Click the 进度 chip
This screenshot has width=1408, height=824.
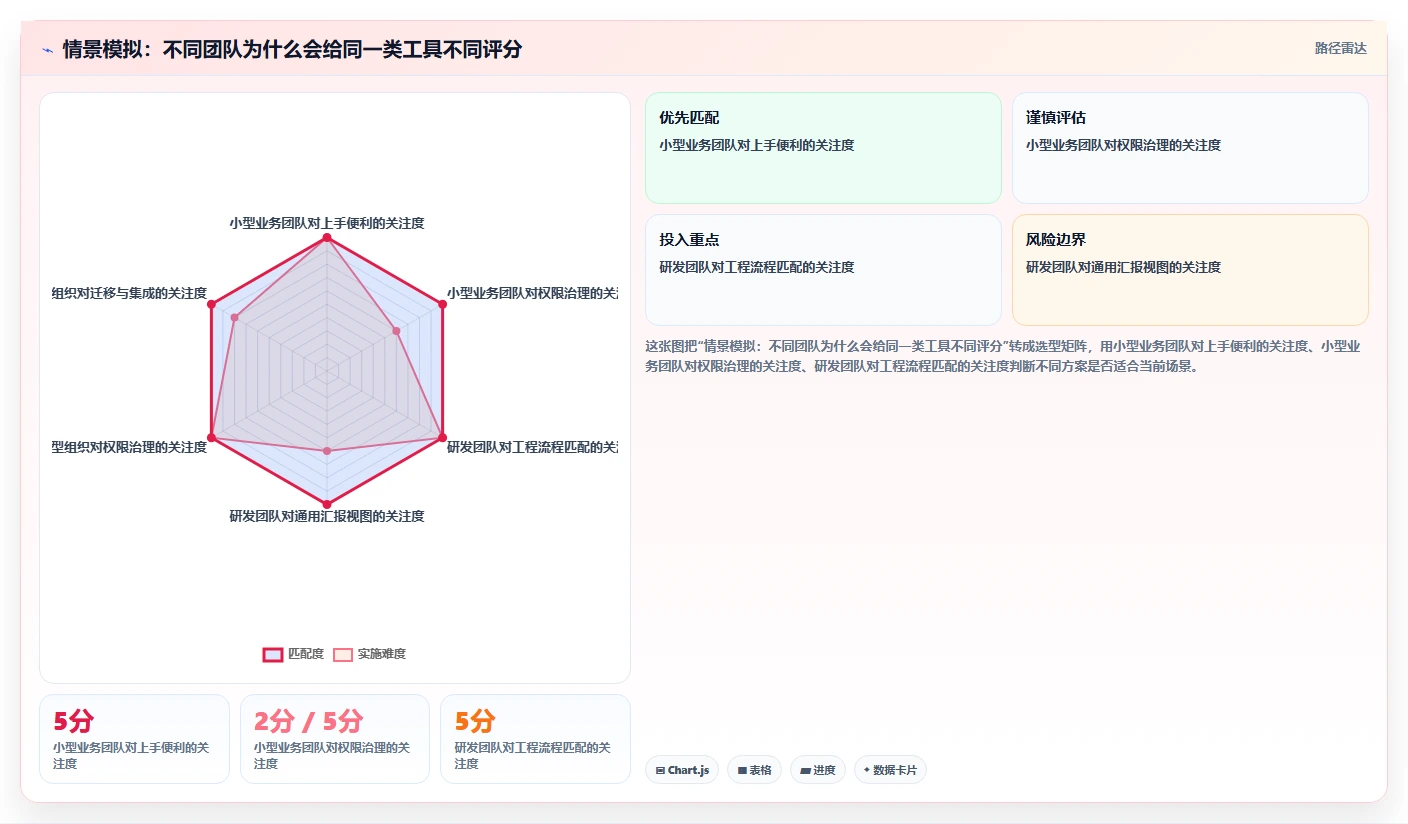pyautogui.click(x=817, y=770)
